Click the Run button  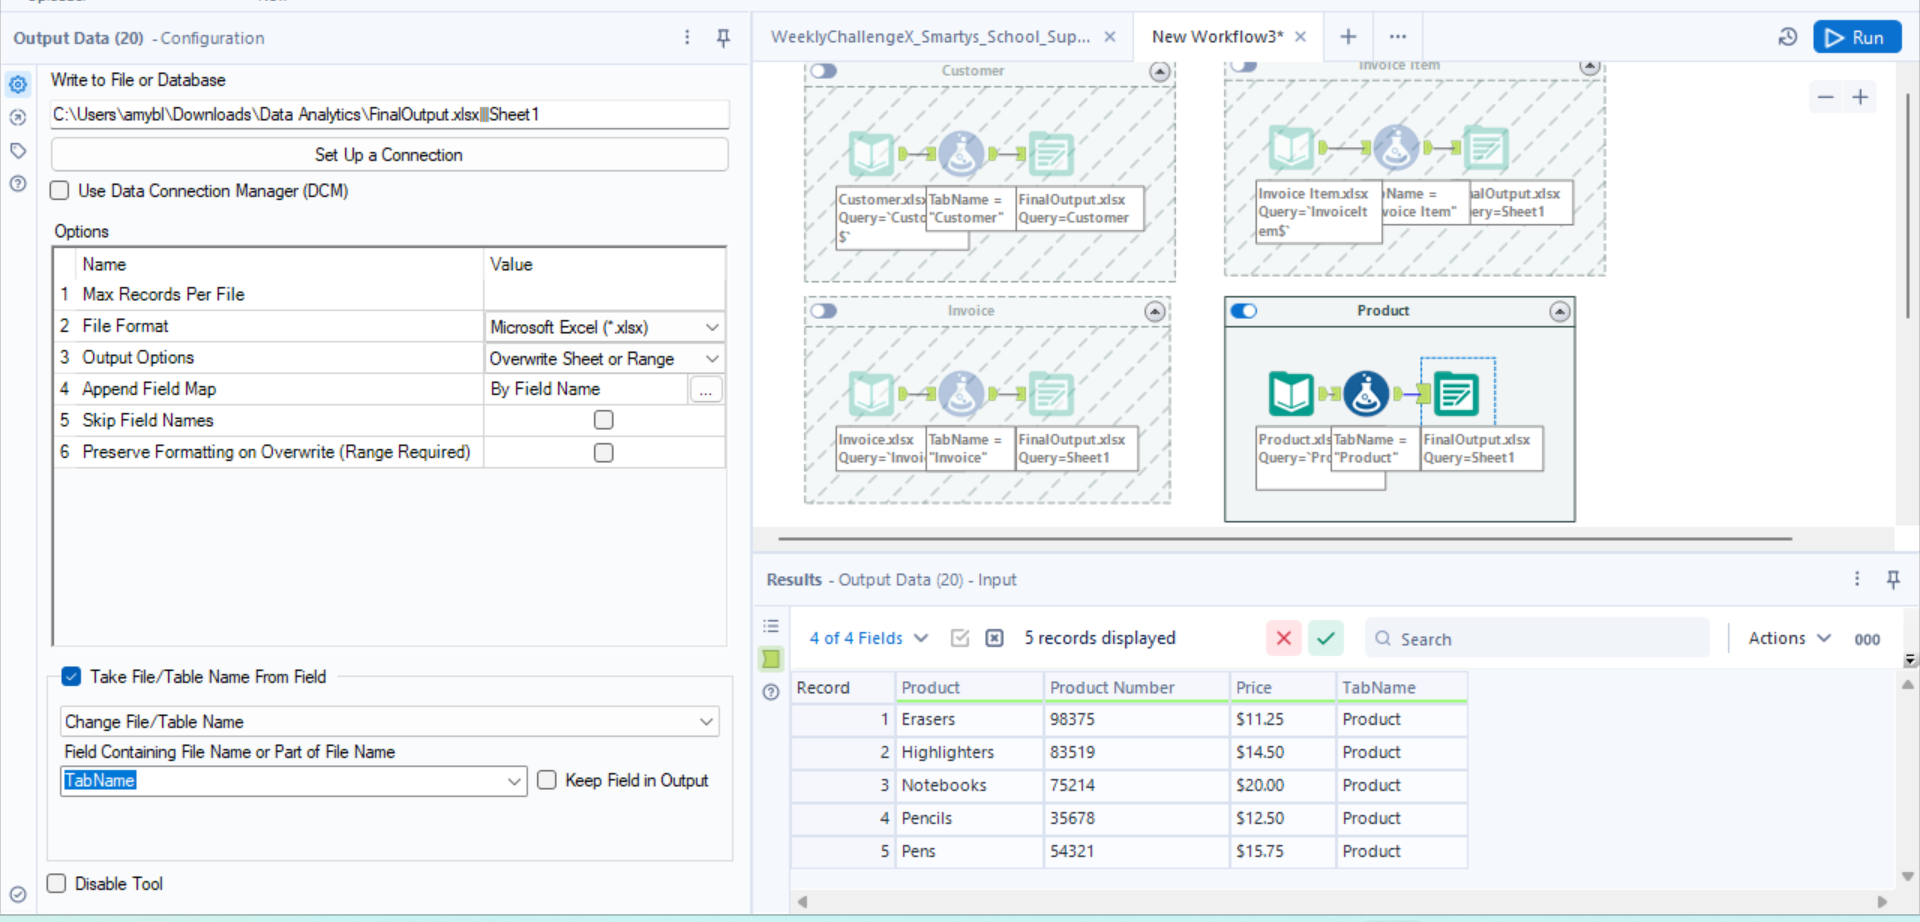(x=1856, y=38)
